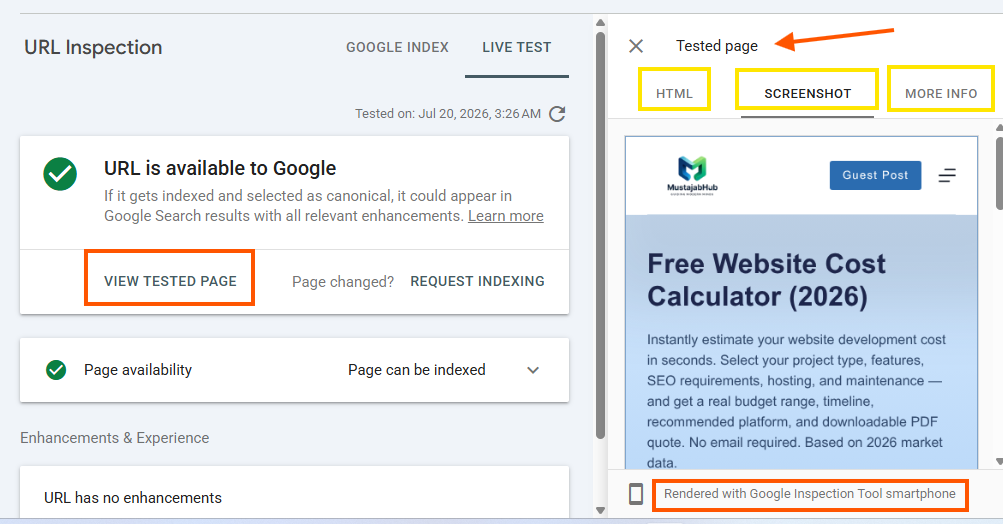Click the URL Inspection panel scrollbar
The width and height of the screenshot is (1003, 524).
(x=600, y=235)
